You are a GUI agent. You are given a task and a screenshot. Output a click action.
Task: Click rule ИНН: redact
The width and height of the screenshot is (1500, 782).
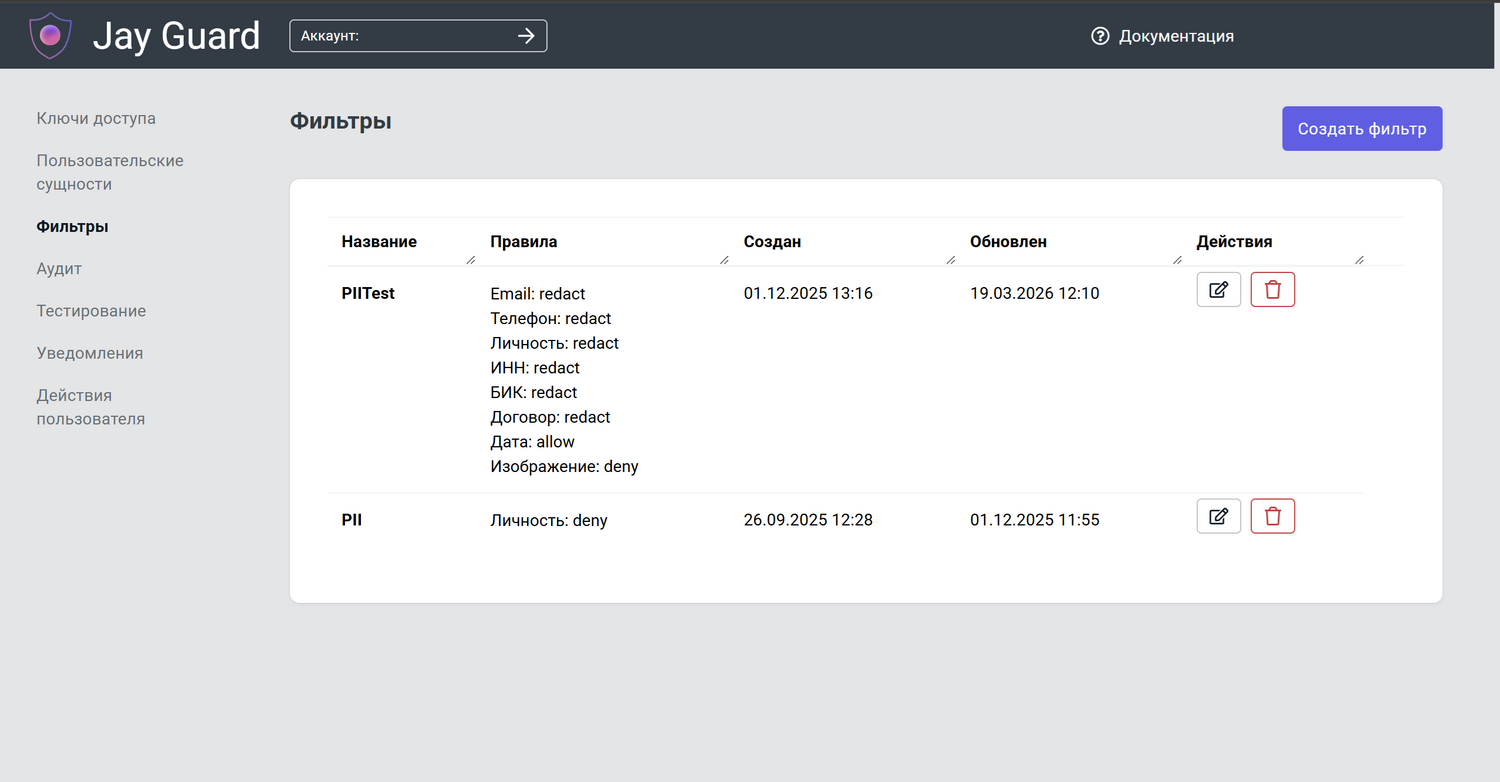[535, 368]
